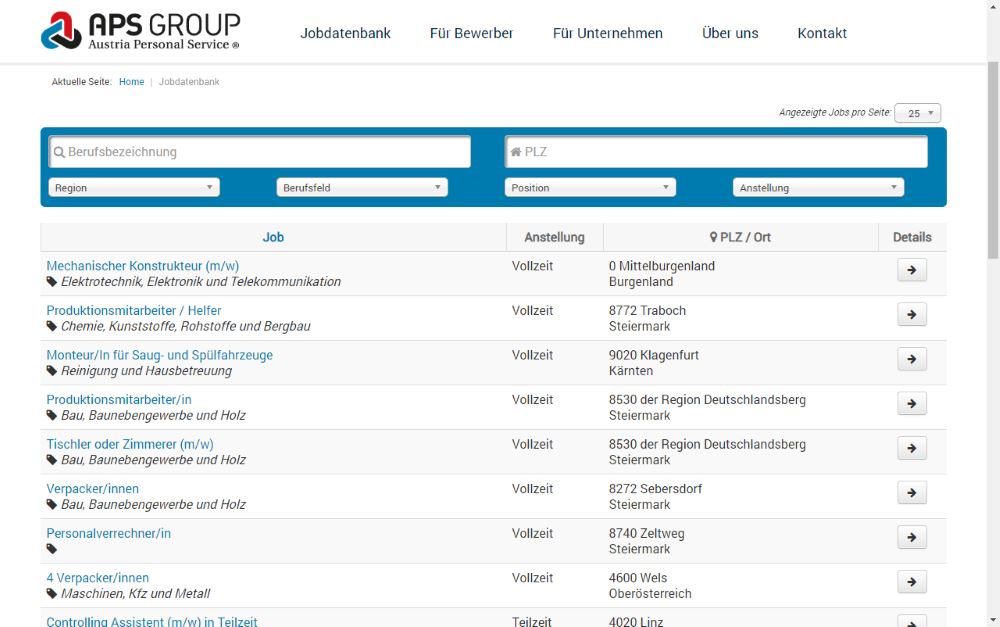
Task: Open the Anstellung filter dropdown
Action: [817, 187]
